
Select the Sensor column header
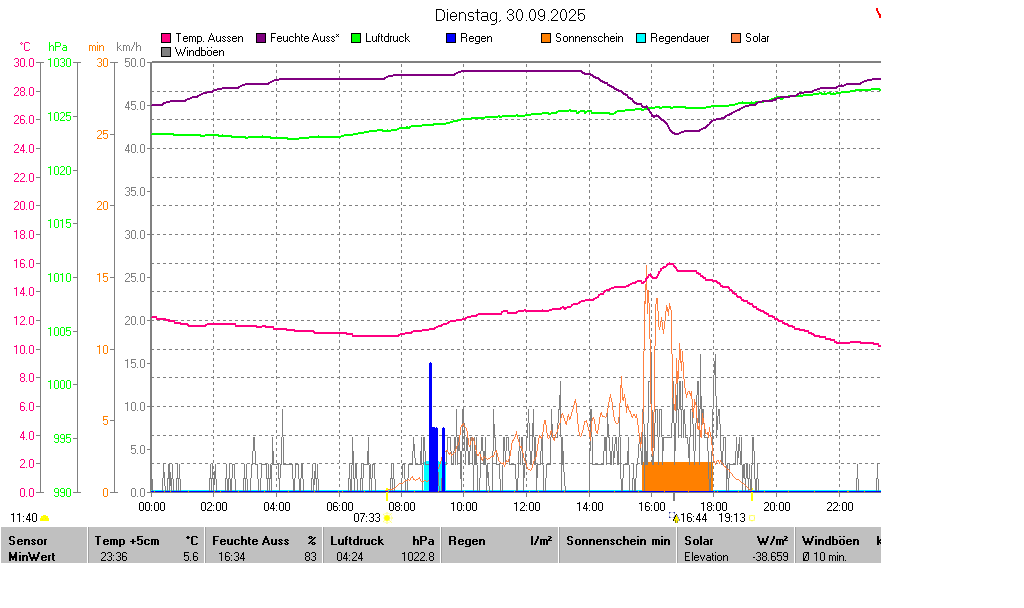pyautogui.click(x=28, y=541)
